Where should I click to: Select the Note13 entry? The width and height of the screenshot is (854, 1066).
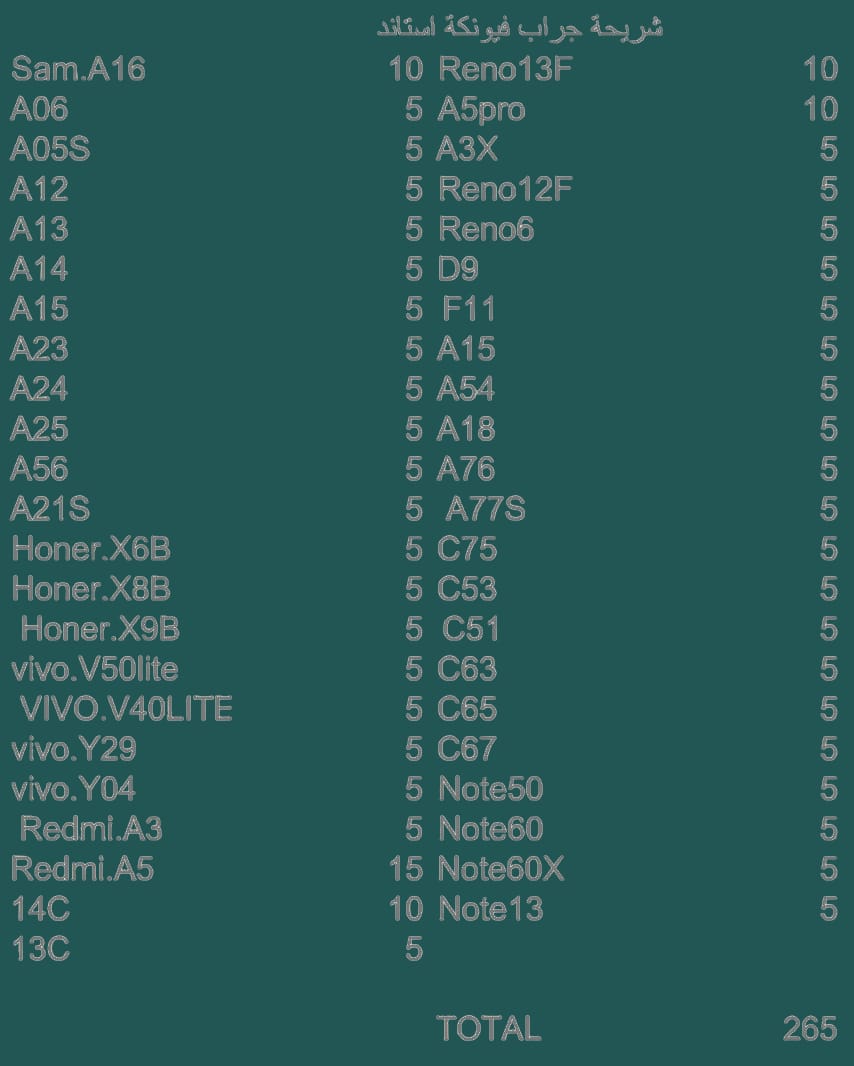click(491, 908)
